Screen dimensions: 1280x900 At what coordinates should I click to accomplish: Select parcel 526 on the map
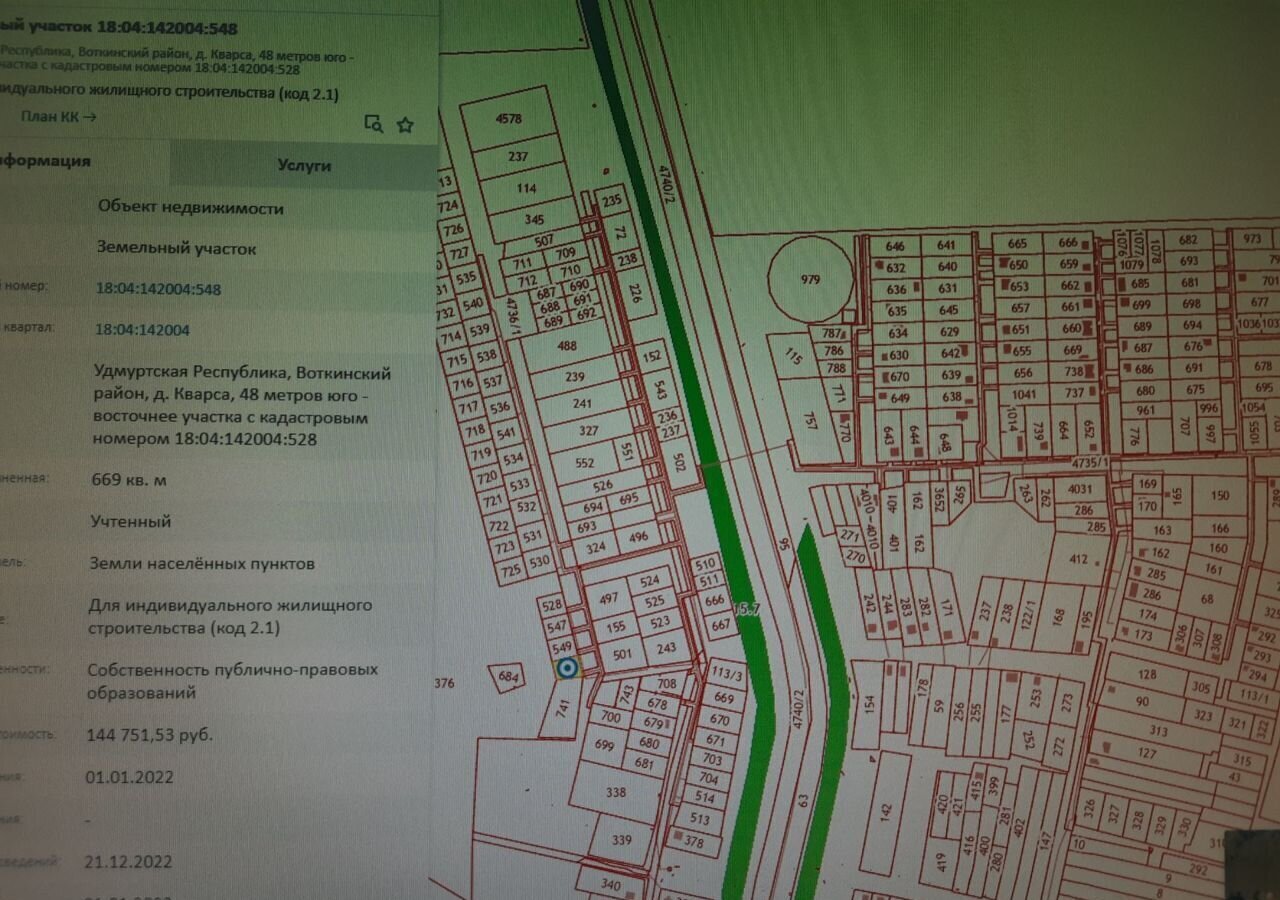coord(602,486)
